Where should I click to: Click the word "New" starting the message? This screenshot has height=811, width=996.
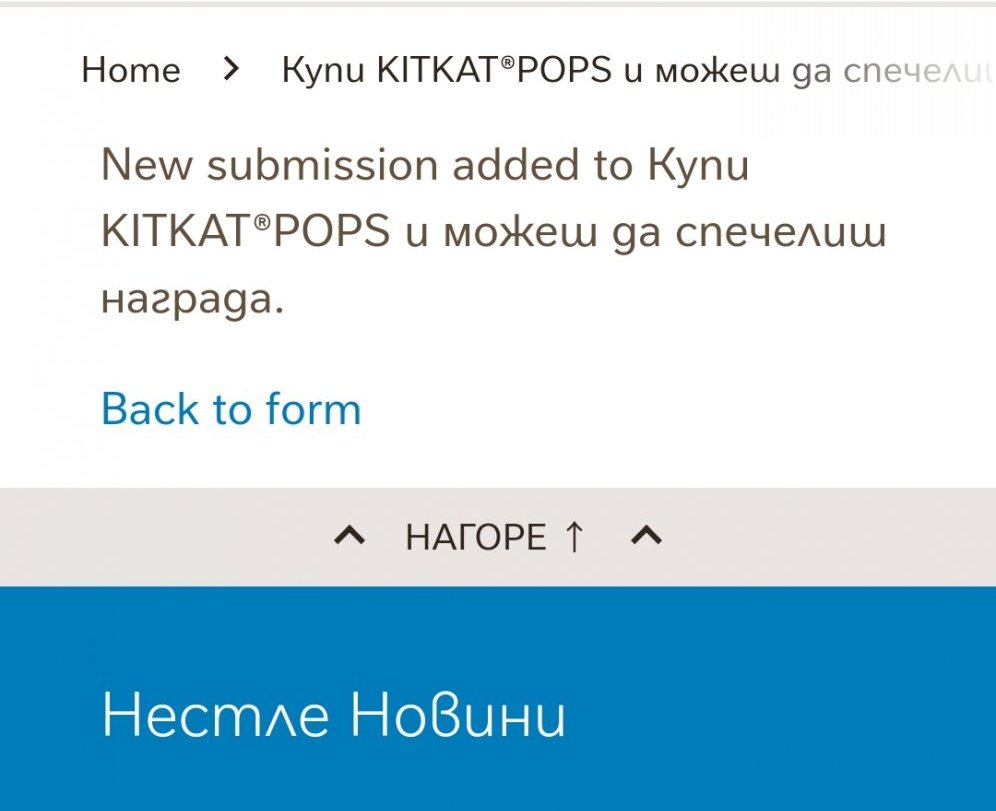coord(146,165)
